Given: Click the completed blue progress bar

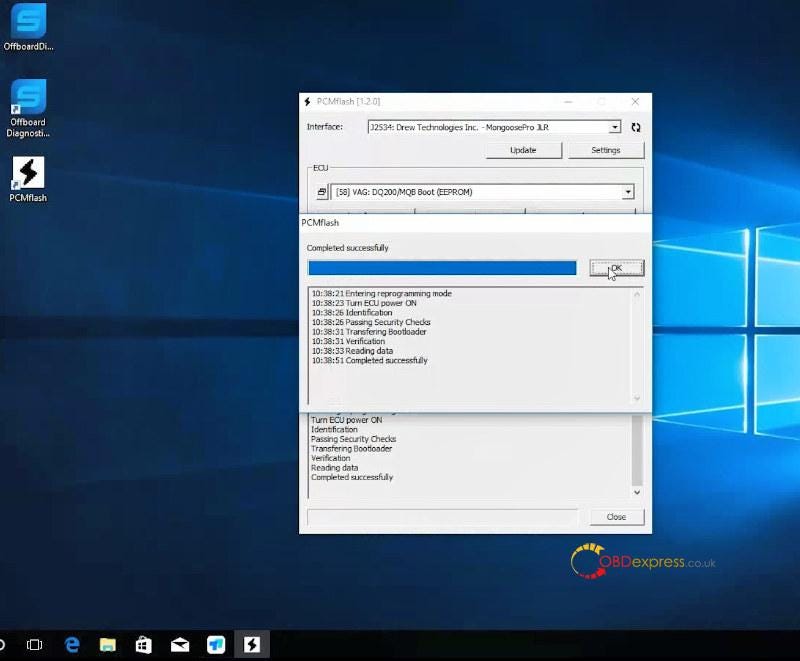Looking at the screenshot, I should click(x=442, y=268).
